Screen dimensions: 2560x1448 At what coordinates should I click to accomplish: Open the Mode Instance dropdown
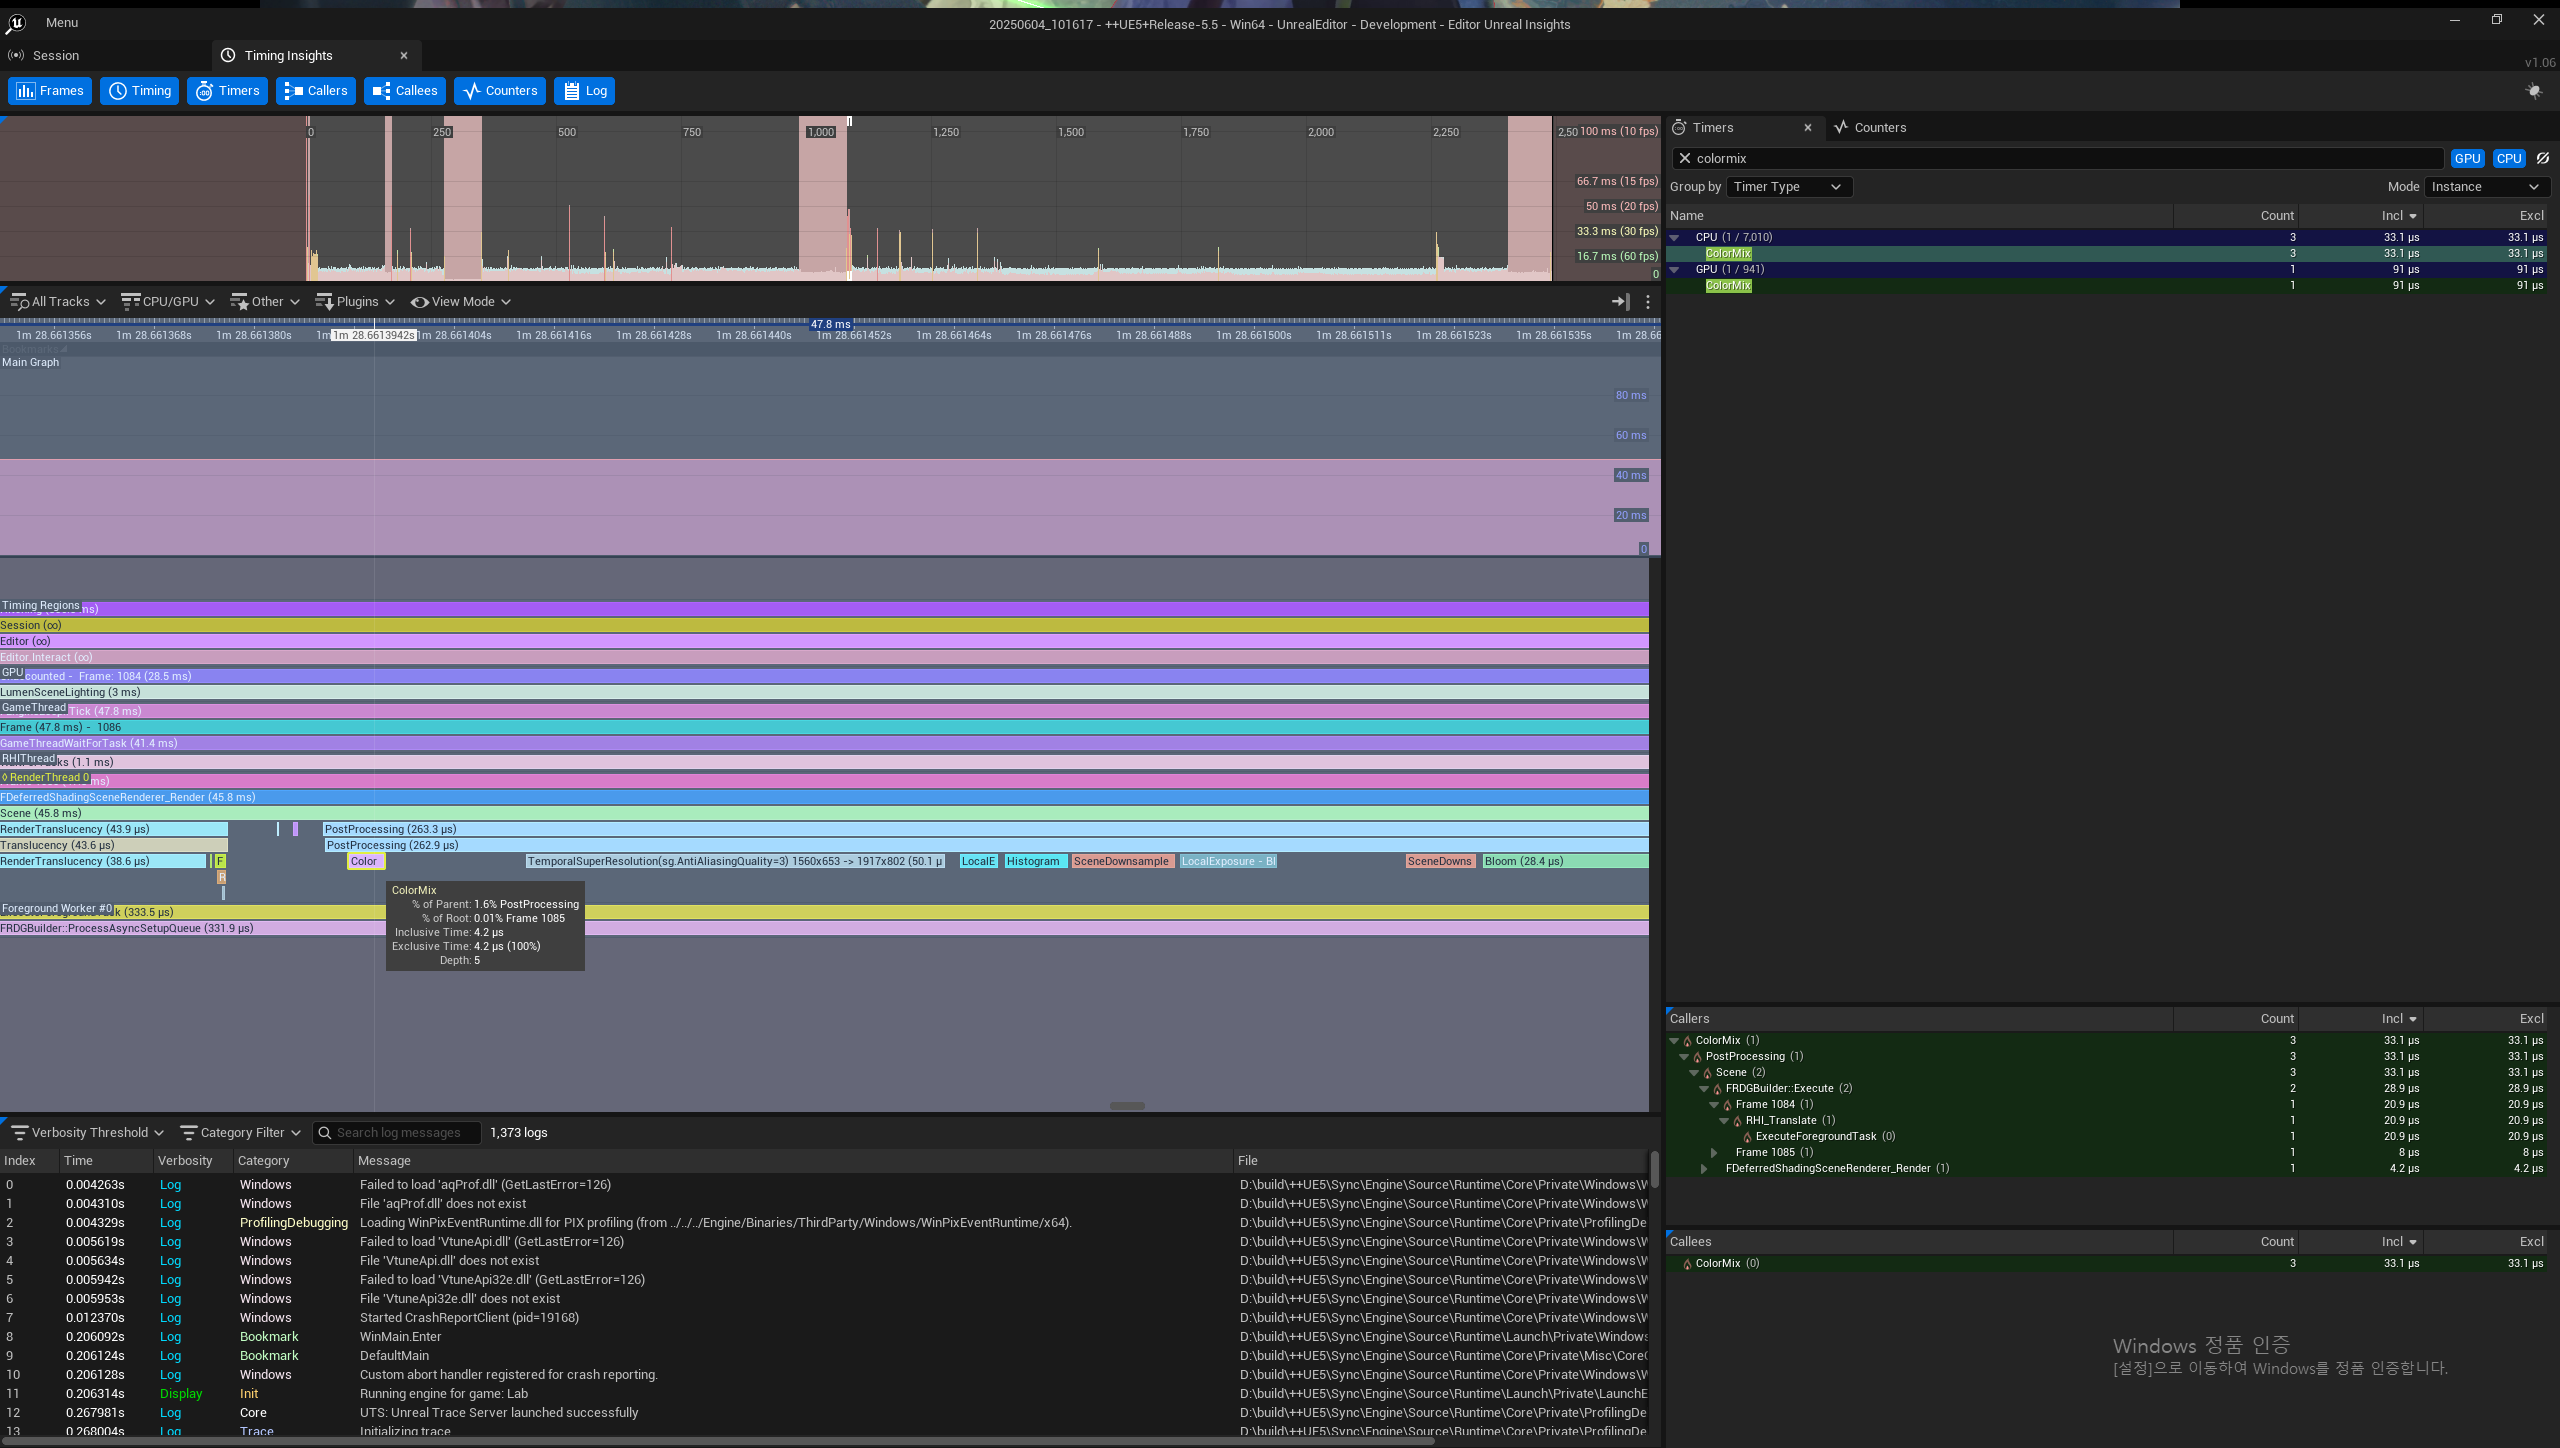(2487, 186)
